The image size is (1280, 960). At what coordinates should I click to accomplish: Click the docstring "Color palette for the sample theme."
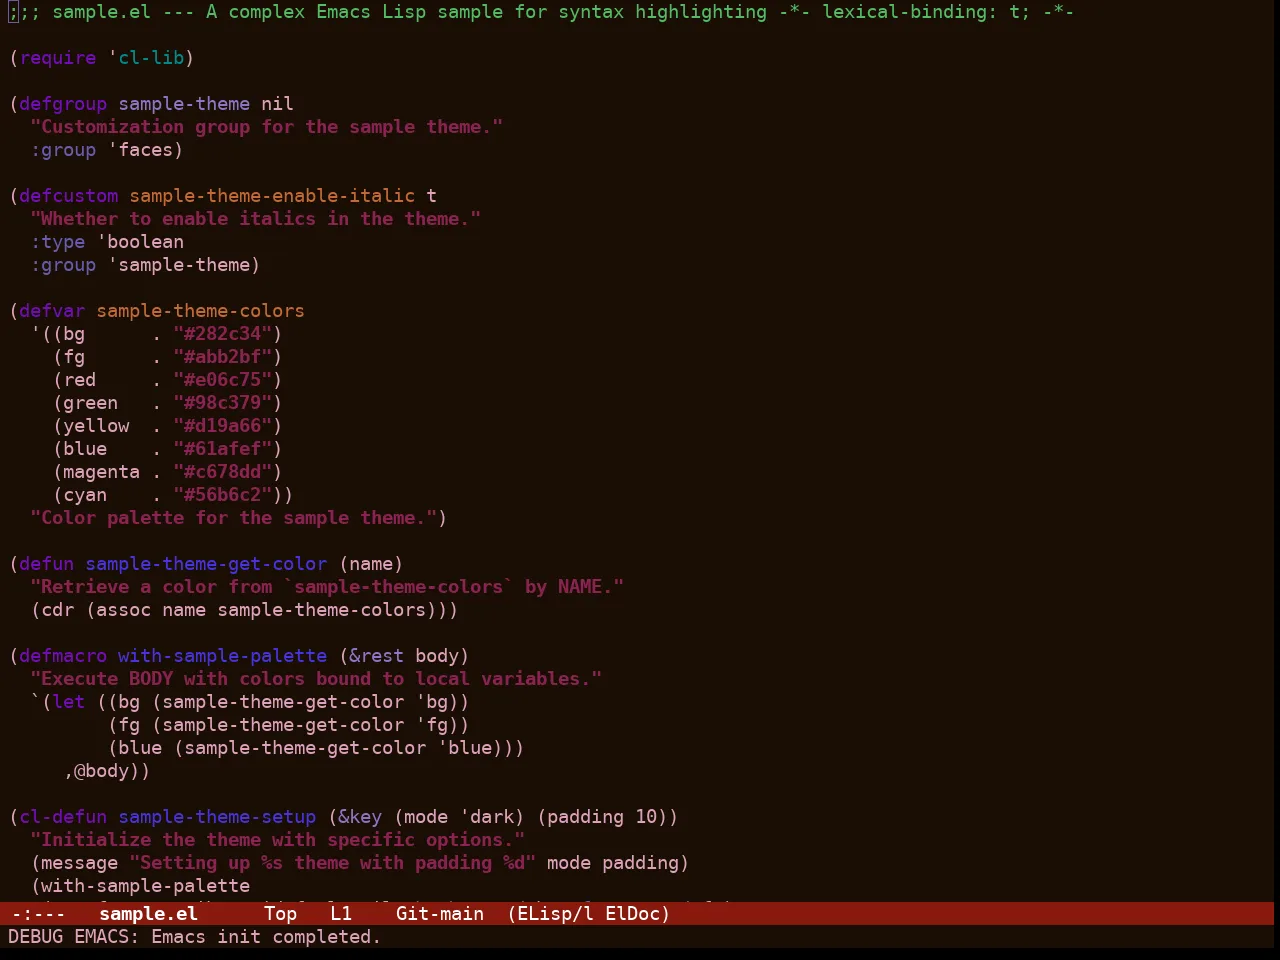(234, 518)
